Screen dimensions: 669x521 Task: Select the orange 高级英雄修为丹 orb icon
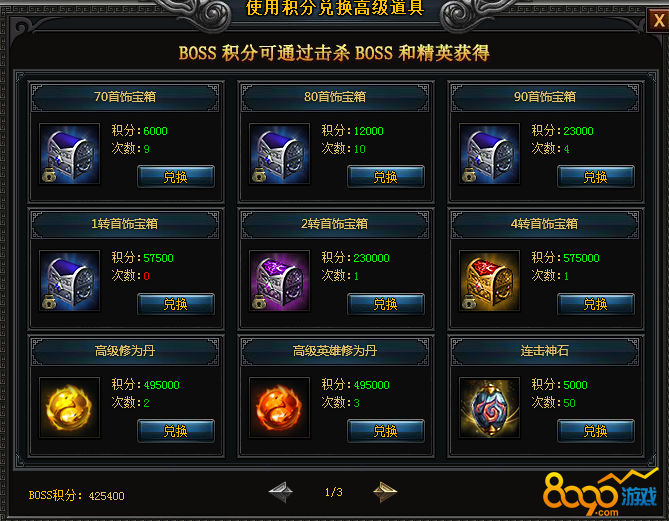pyautogui.click(x=279, y=408)
